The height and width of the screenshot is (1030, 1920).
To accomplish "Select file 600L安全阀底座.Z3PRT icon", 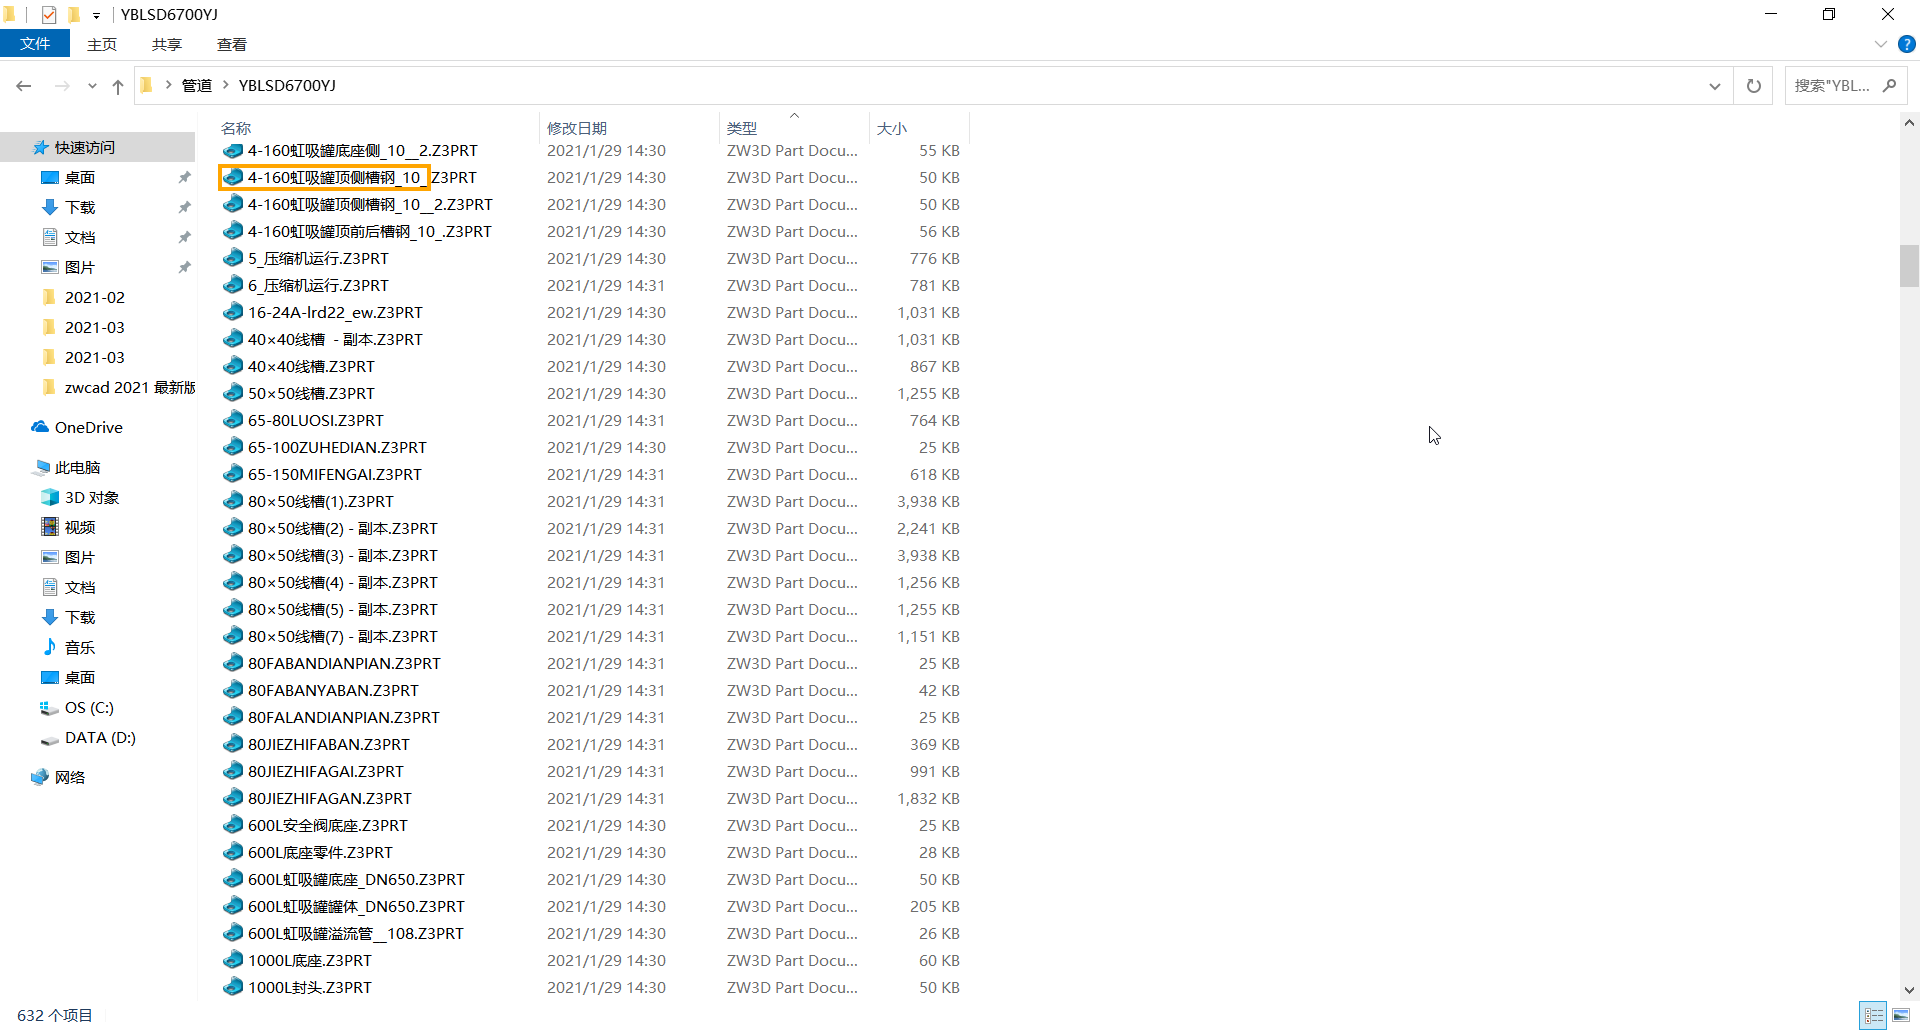I will point(233,825).
